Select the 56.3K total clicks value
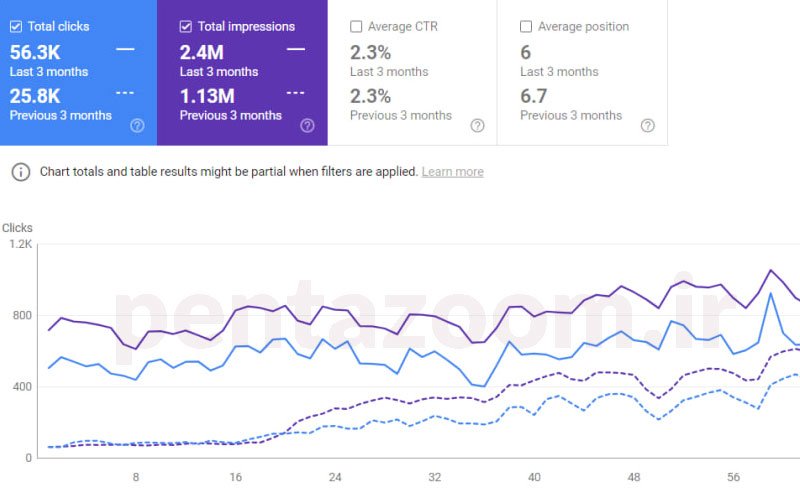 coord(36,52)
